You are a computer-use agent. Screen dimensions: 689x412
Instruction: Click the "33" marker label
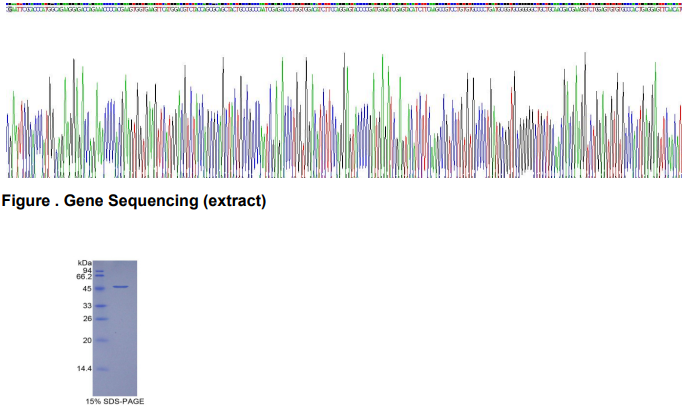pyautogui.click(x=87, y=306)
